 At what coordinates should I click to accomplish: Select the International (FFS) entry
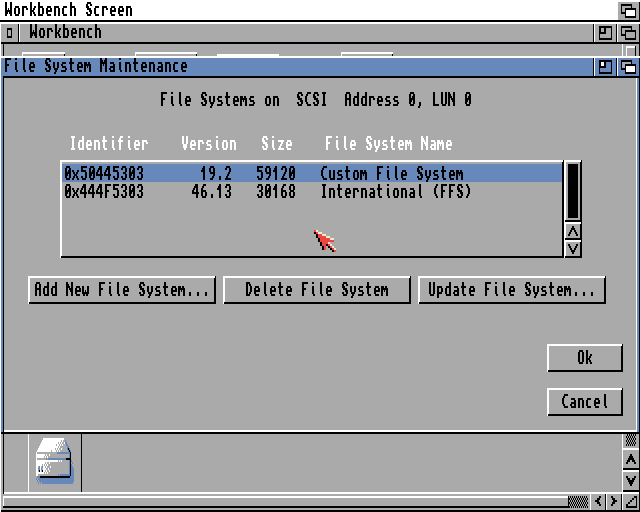(x=310, y=191)
